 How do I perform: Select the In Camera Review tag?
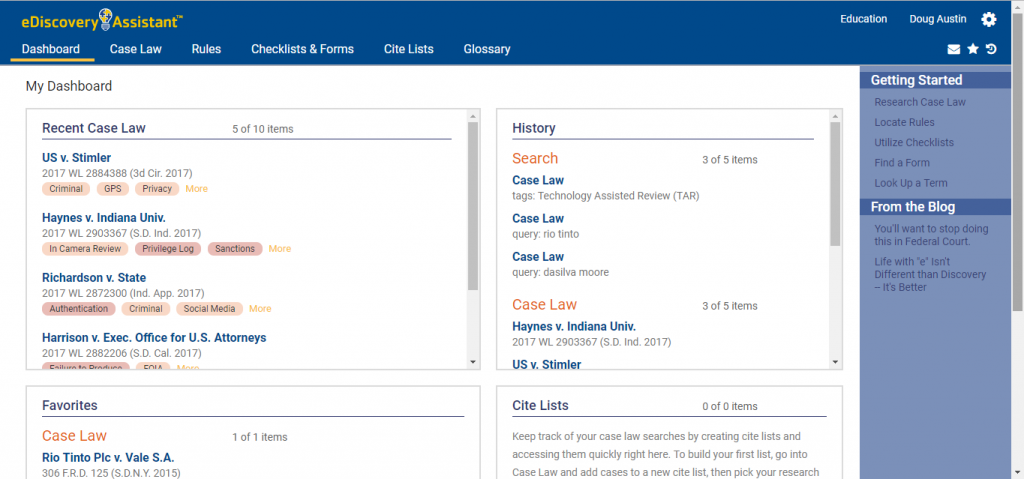click(85, 249)
